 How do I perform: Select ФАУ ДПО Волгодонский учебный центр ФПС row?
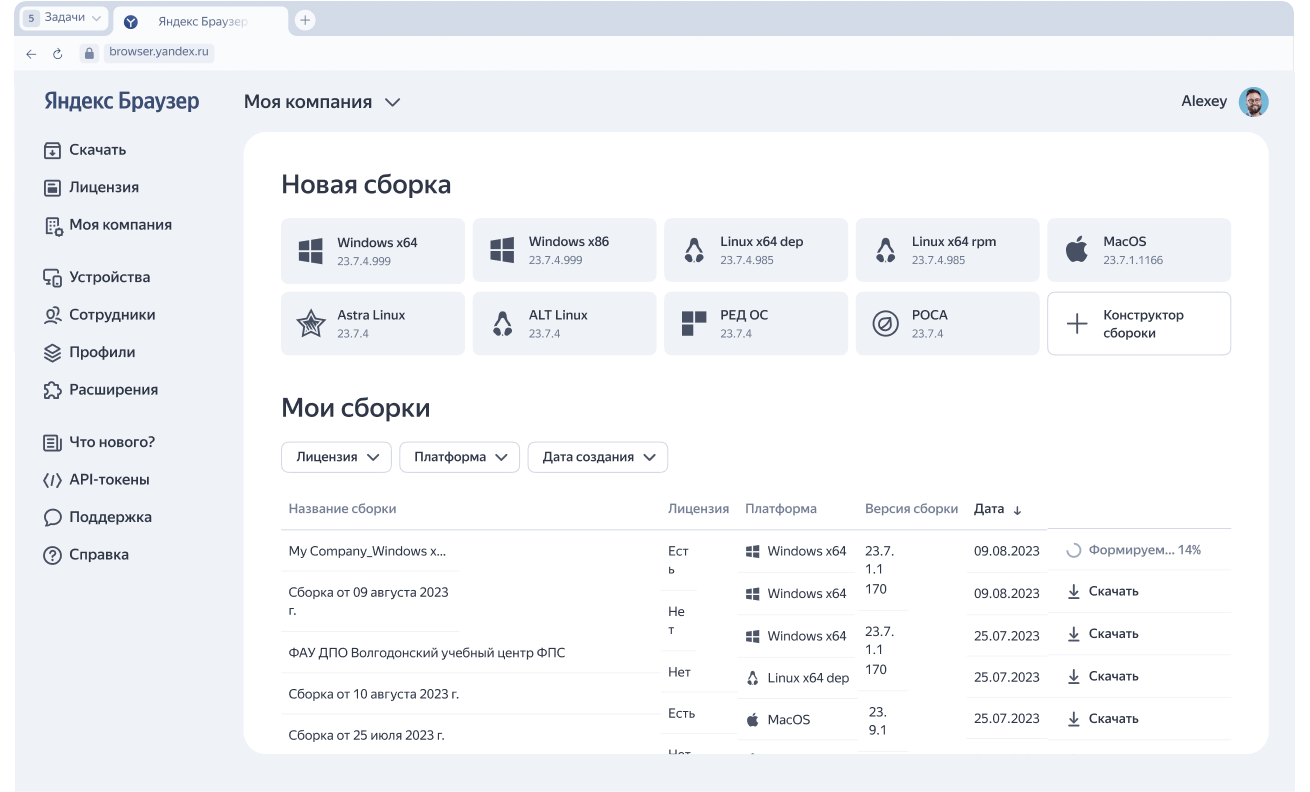tap(427, 653)
